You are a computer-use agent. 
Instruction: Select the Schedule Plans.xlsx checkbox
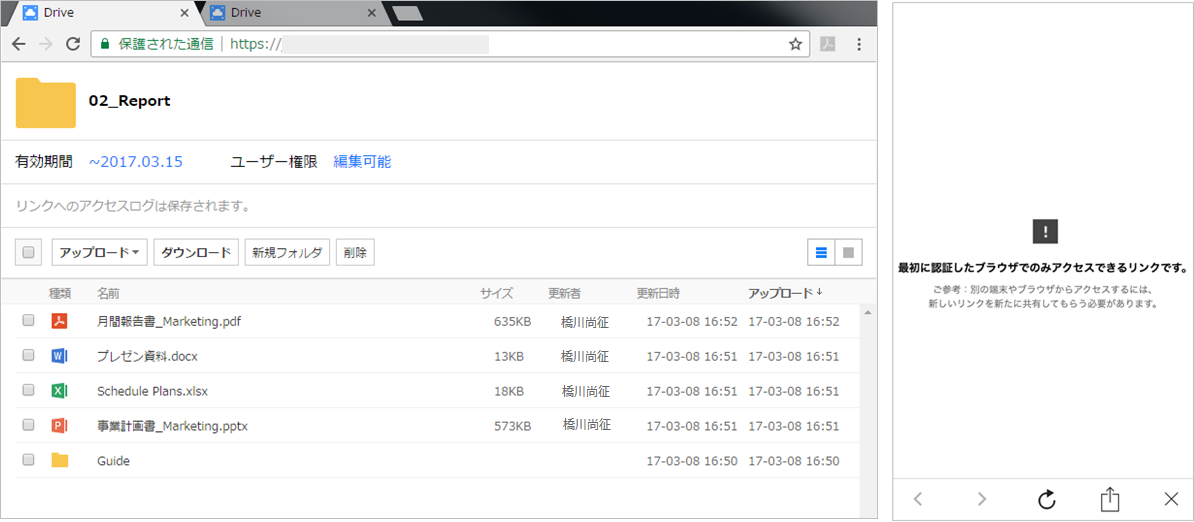click(29, 391)
